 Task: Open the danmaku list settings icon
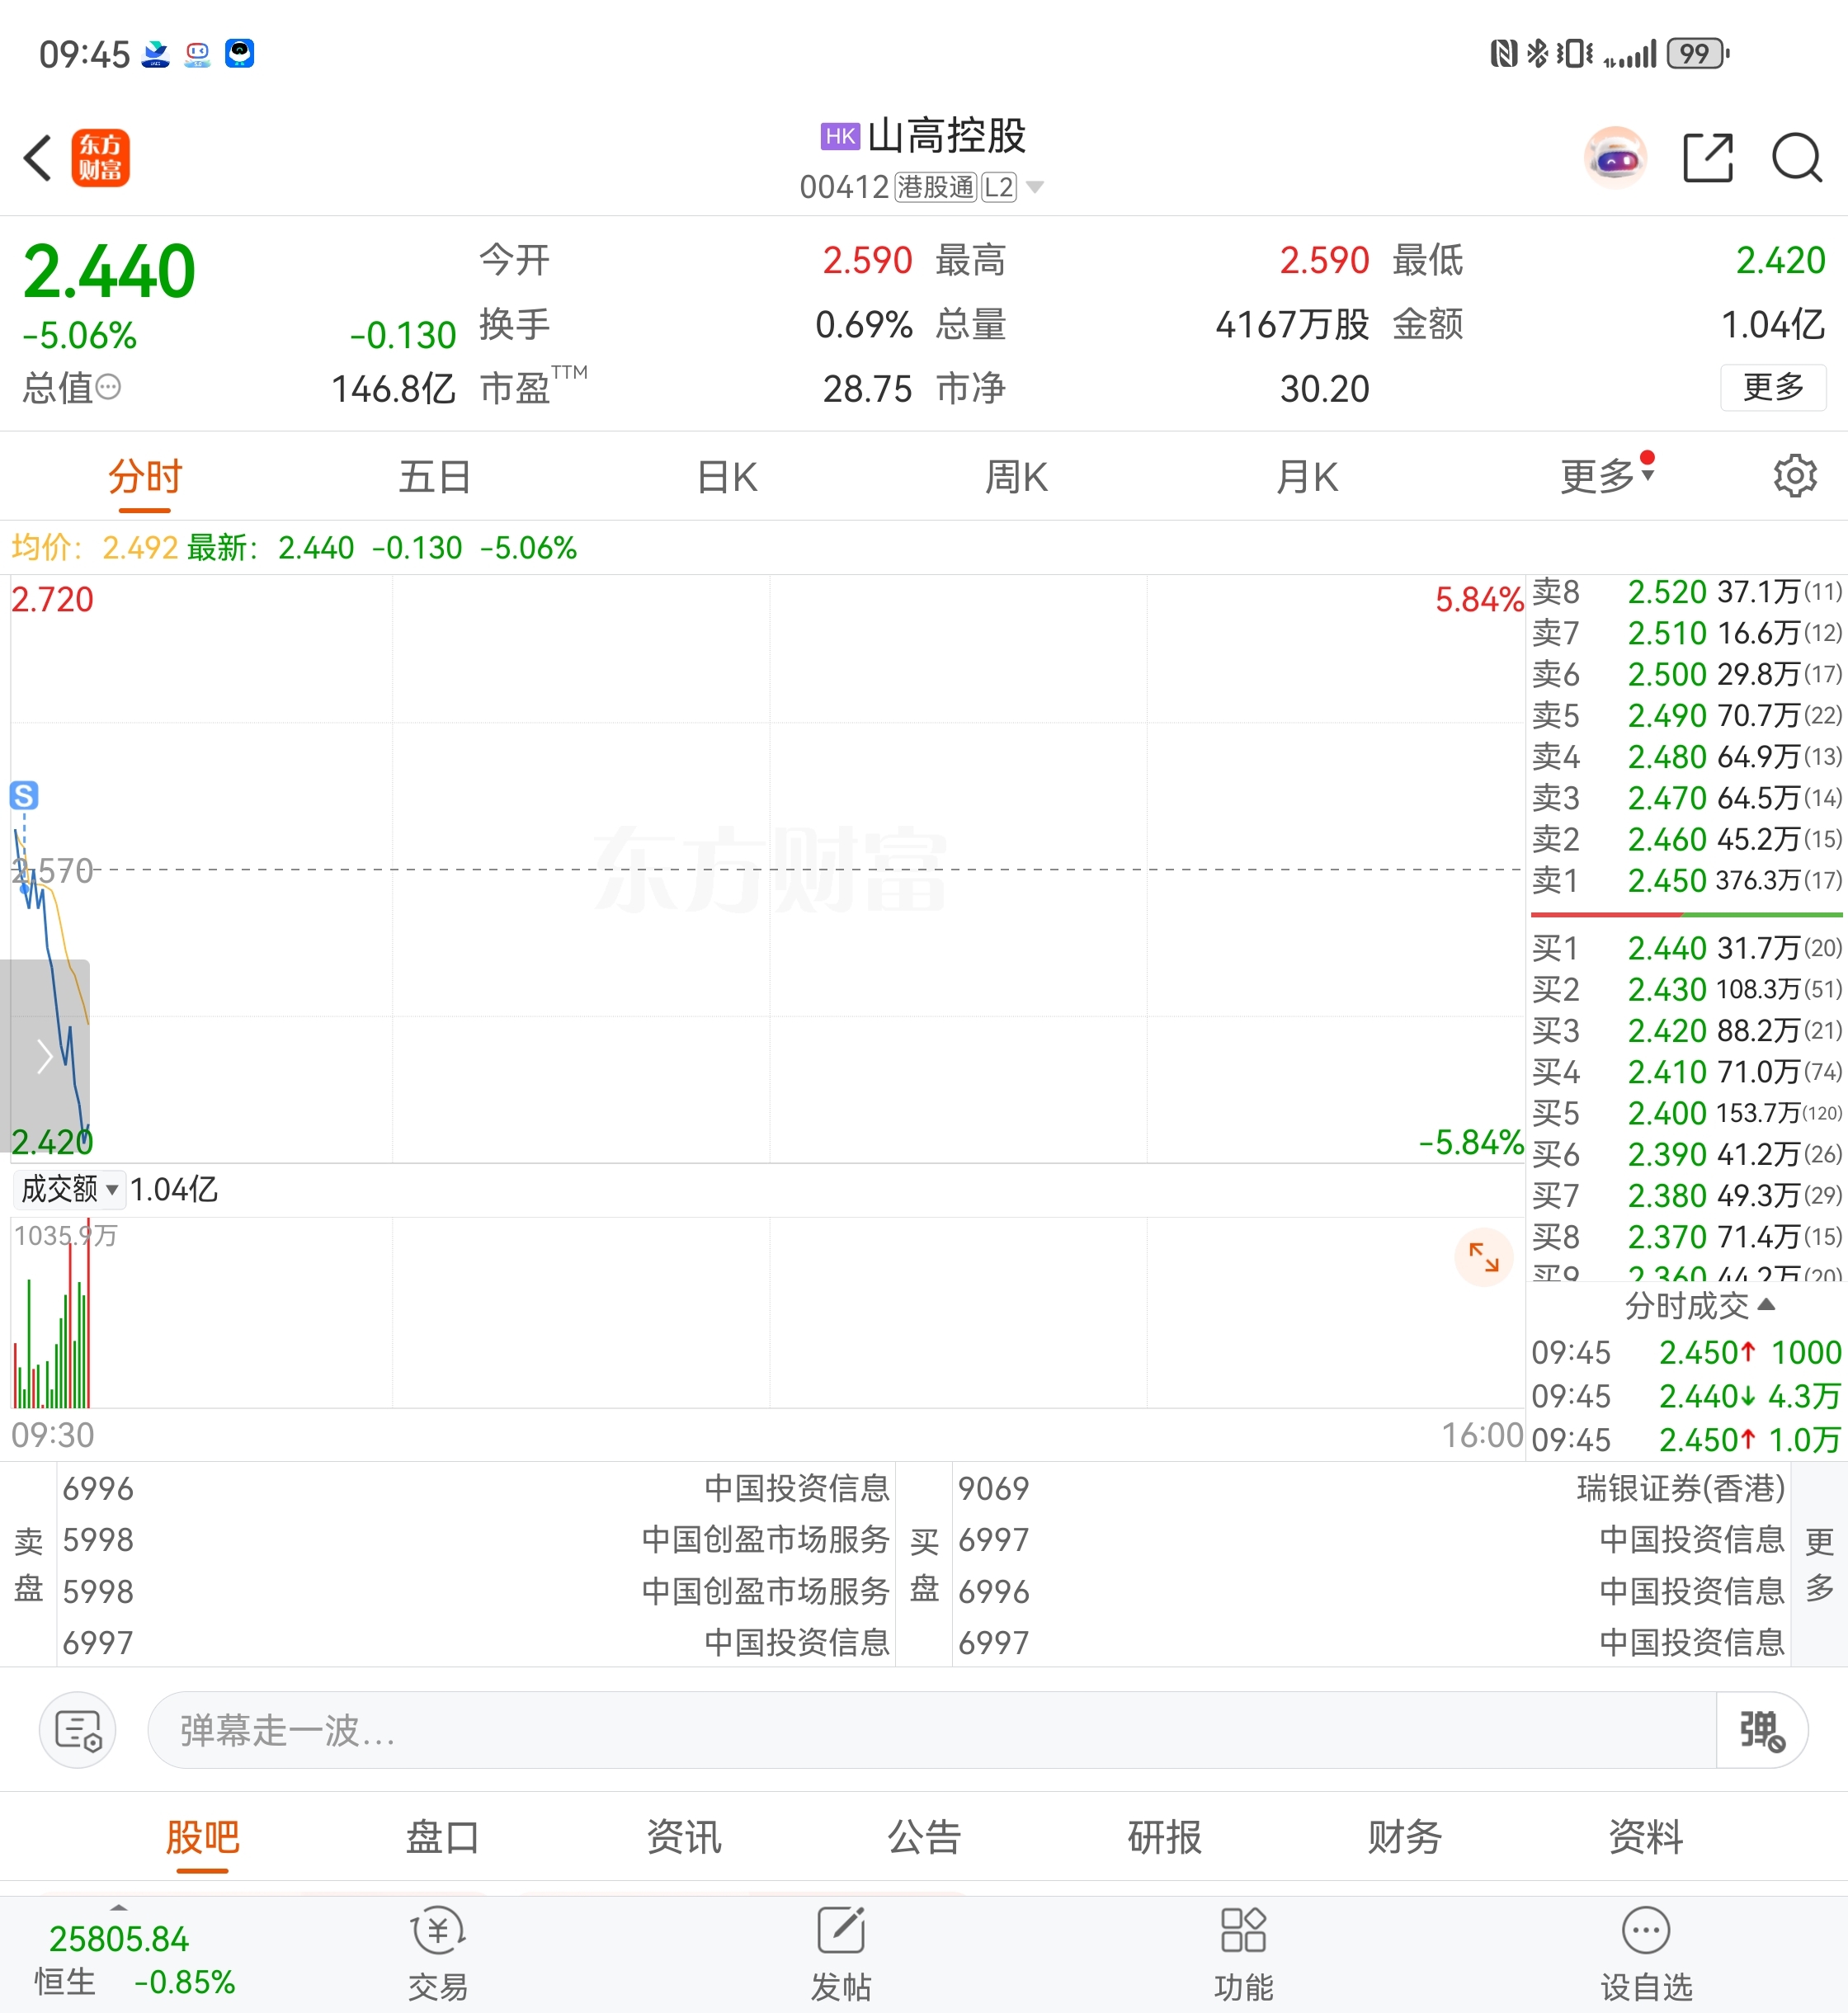coord(78,1730)
